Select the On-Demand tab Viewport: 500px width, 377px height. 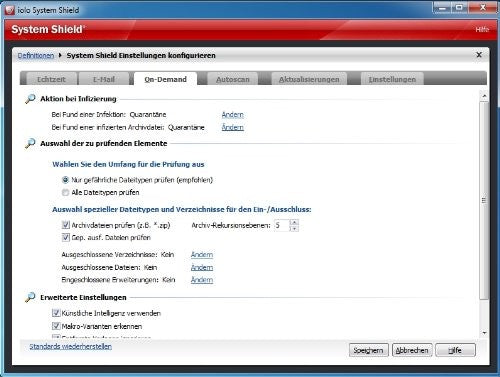(x=165, y=79)
